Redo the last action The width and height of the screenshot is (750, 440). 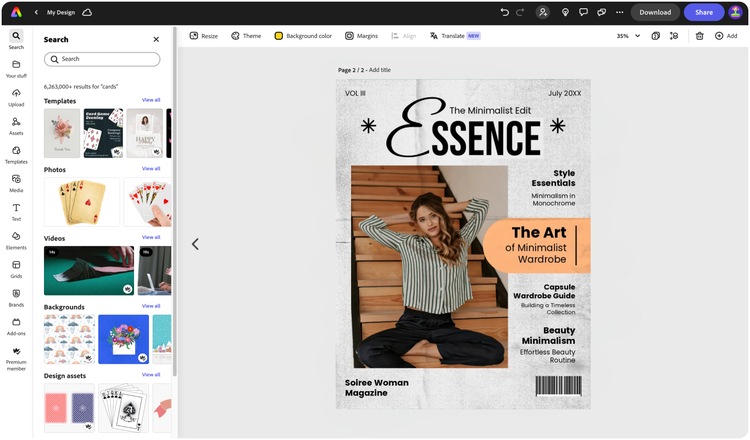point(520,12)
